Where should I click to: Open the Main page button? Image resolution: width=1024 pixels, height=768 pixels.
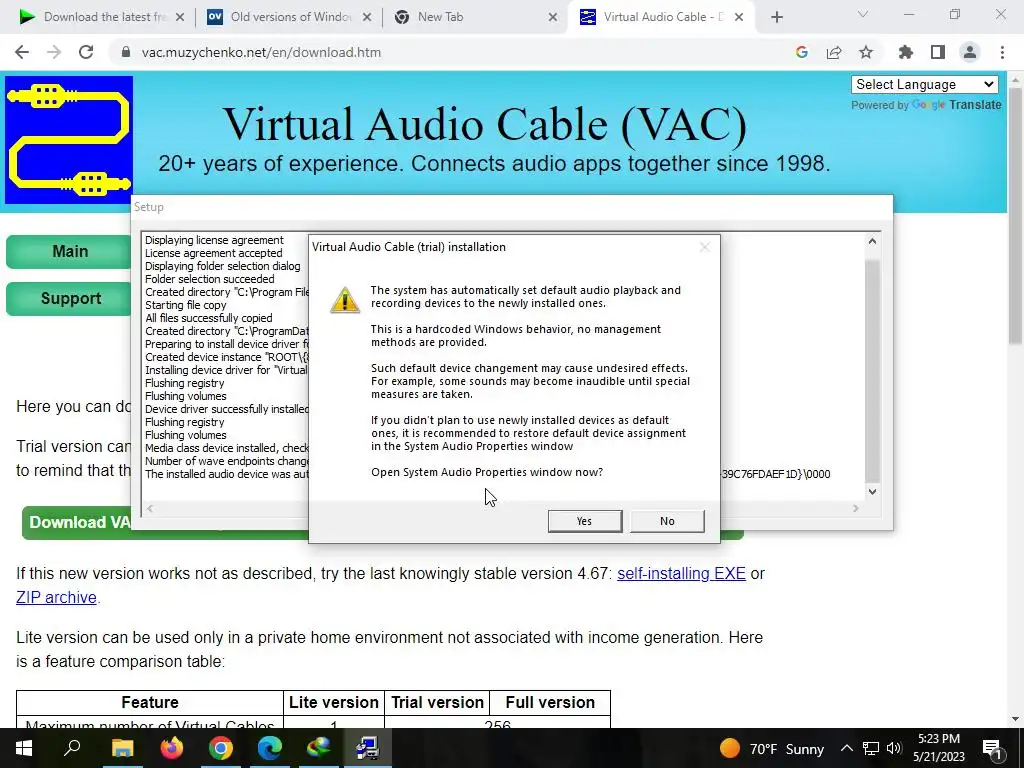coord(69,251)
